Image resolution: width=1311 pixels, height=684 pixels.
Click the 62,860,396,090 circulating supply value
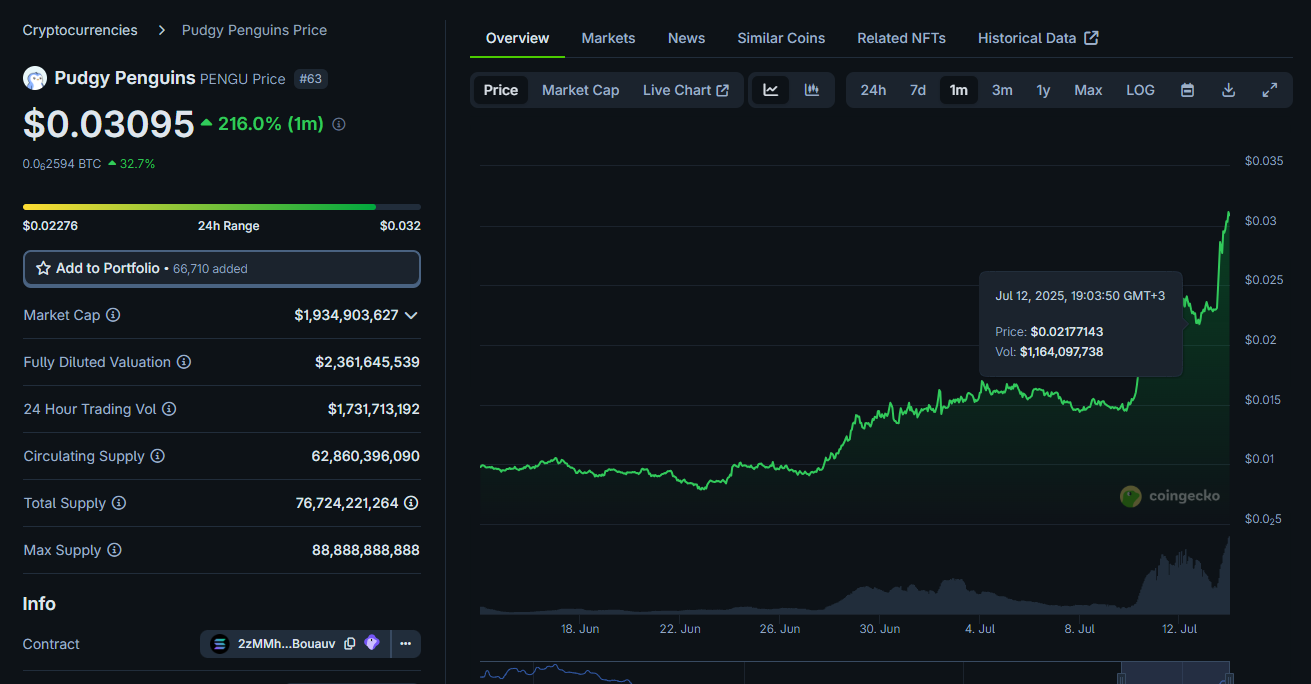pyautogui.click(x=366, y=456)
